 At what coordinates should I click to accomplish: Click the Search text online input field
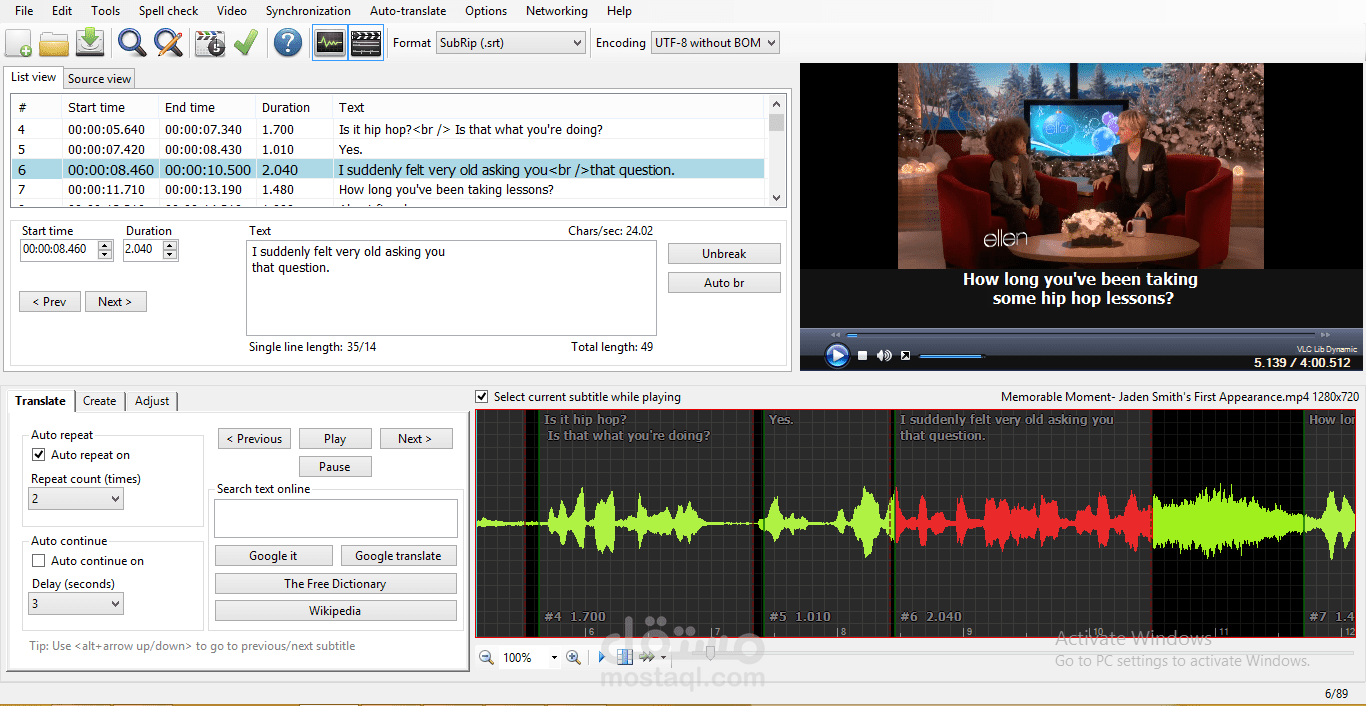pos(336,519)
